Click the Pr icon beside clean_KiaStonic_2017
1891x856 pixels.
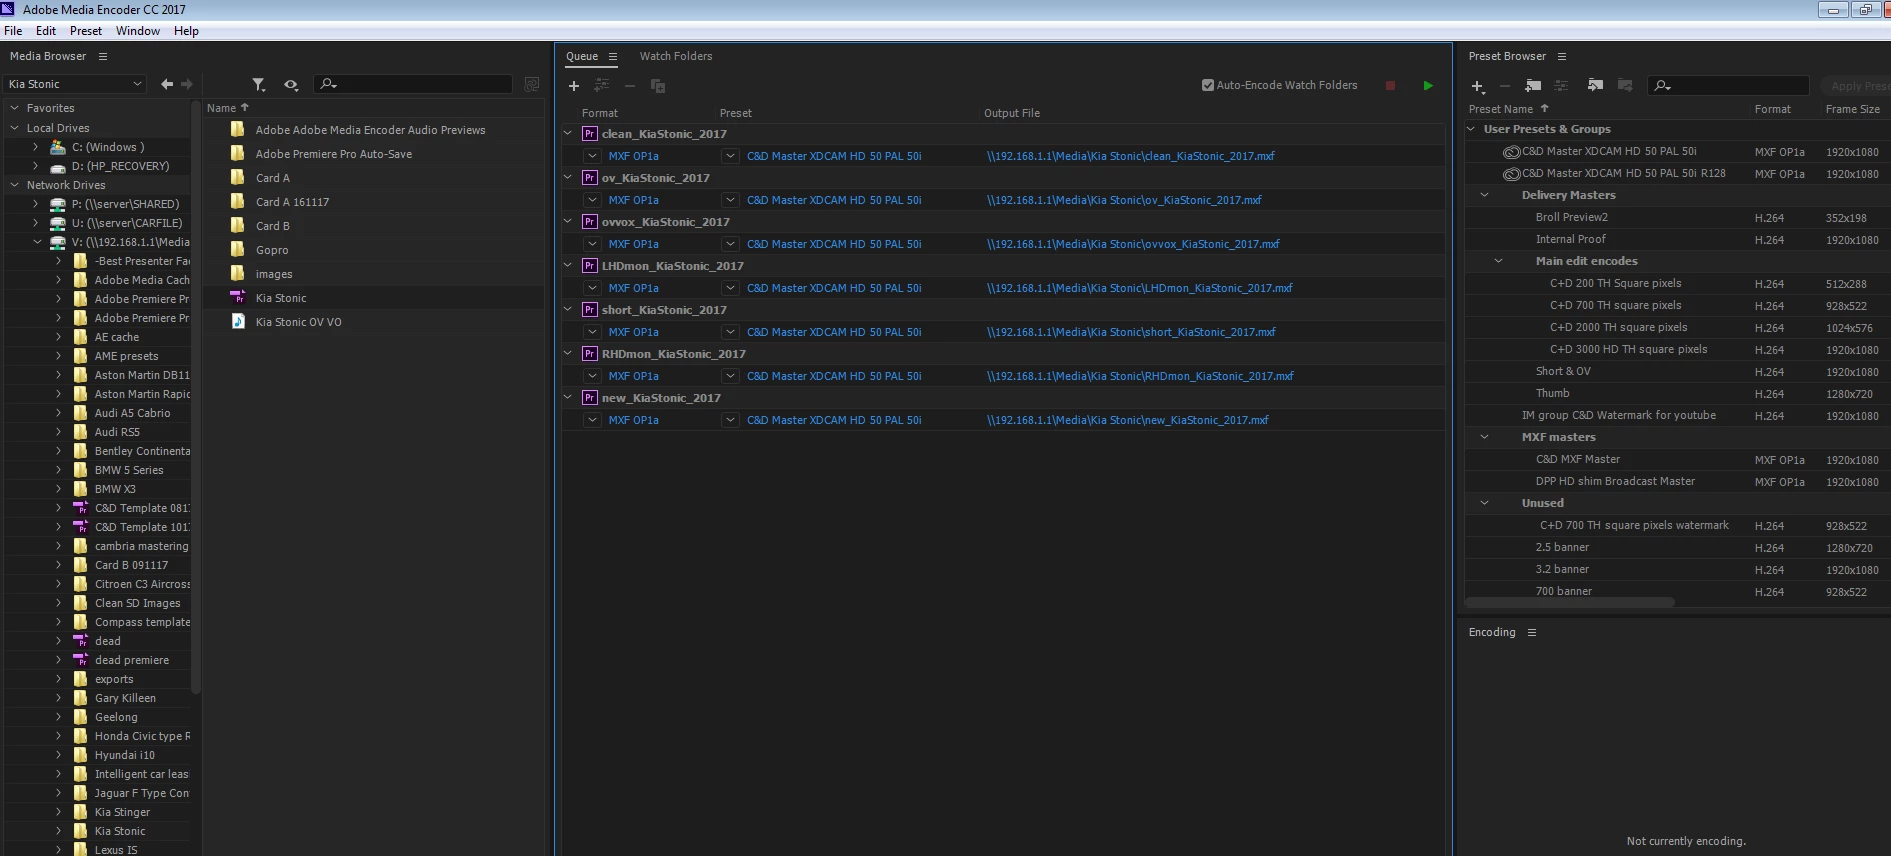click(590, 134)
